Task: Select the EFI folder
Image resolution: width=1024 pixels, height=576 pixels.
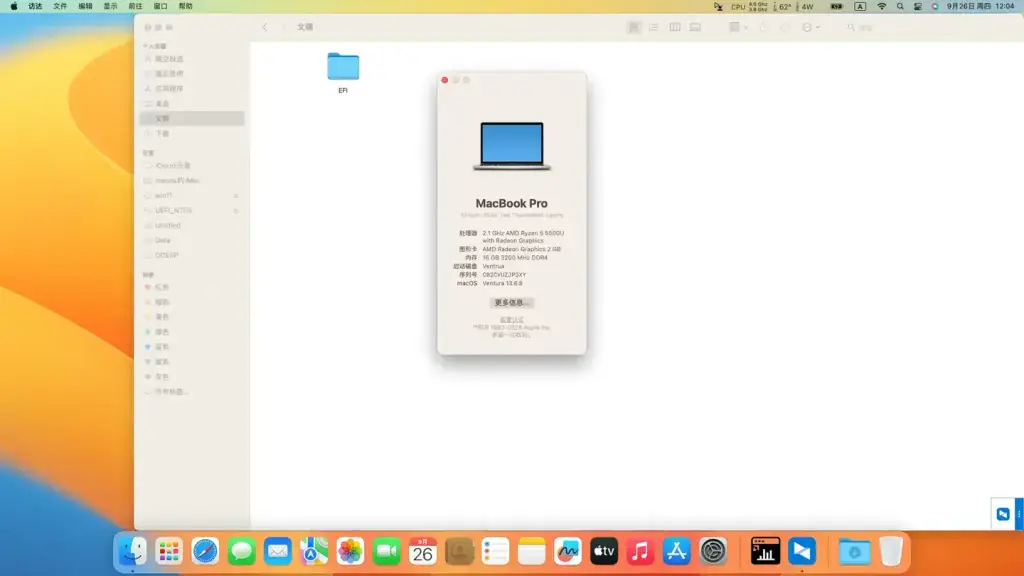Action: click(343, 72)
